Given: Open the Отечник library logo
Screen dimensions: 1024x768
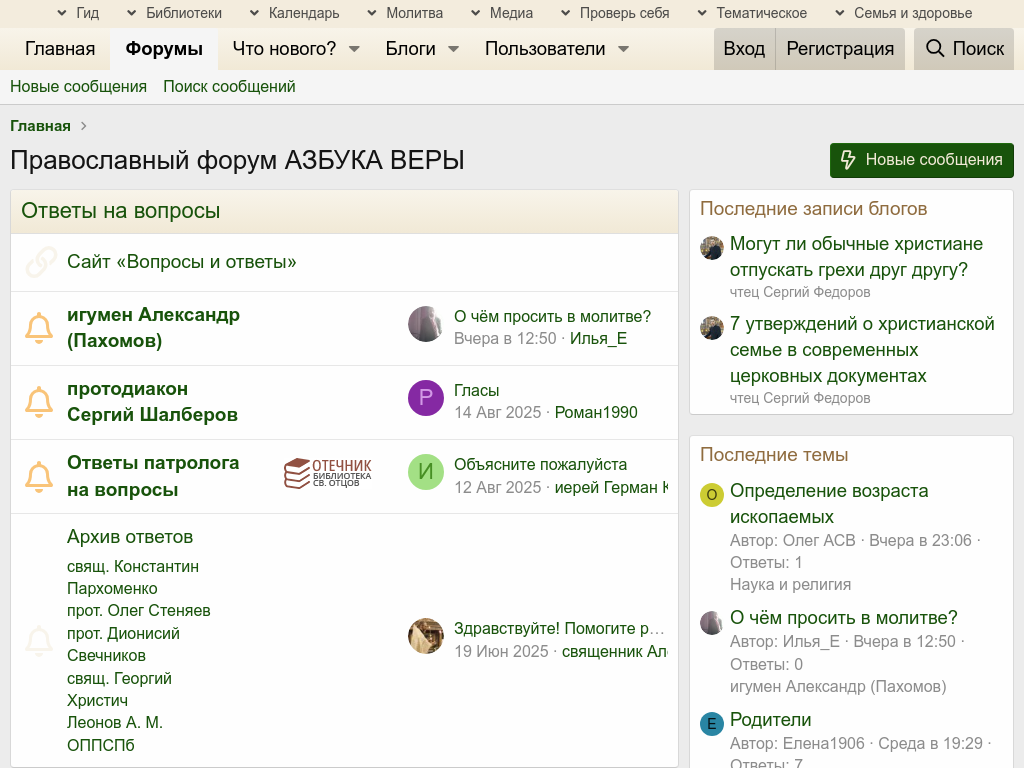Looking at the screenshot, I should click(x=328, y=473).
